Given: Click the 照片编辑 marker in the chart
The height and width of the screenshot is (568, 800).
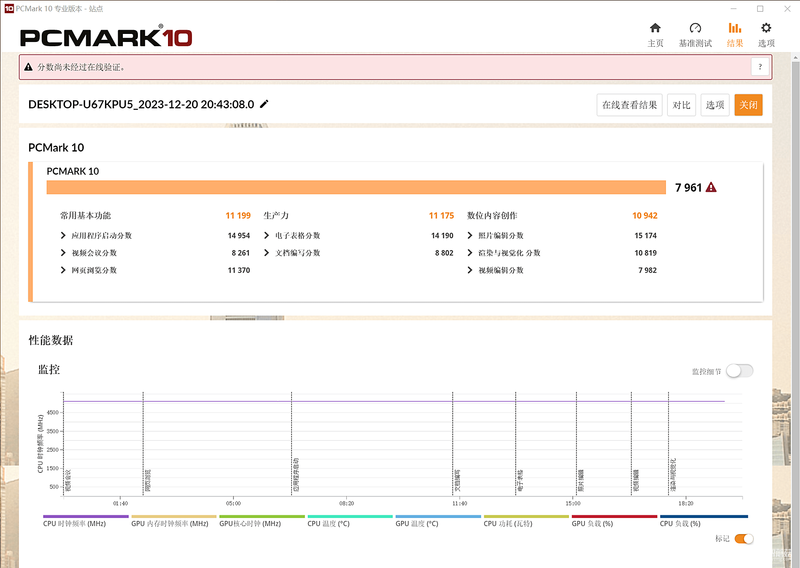Looking at the screenshot, I should [581, 481].
